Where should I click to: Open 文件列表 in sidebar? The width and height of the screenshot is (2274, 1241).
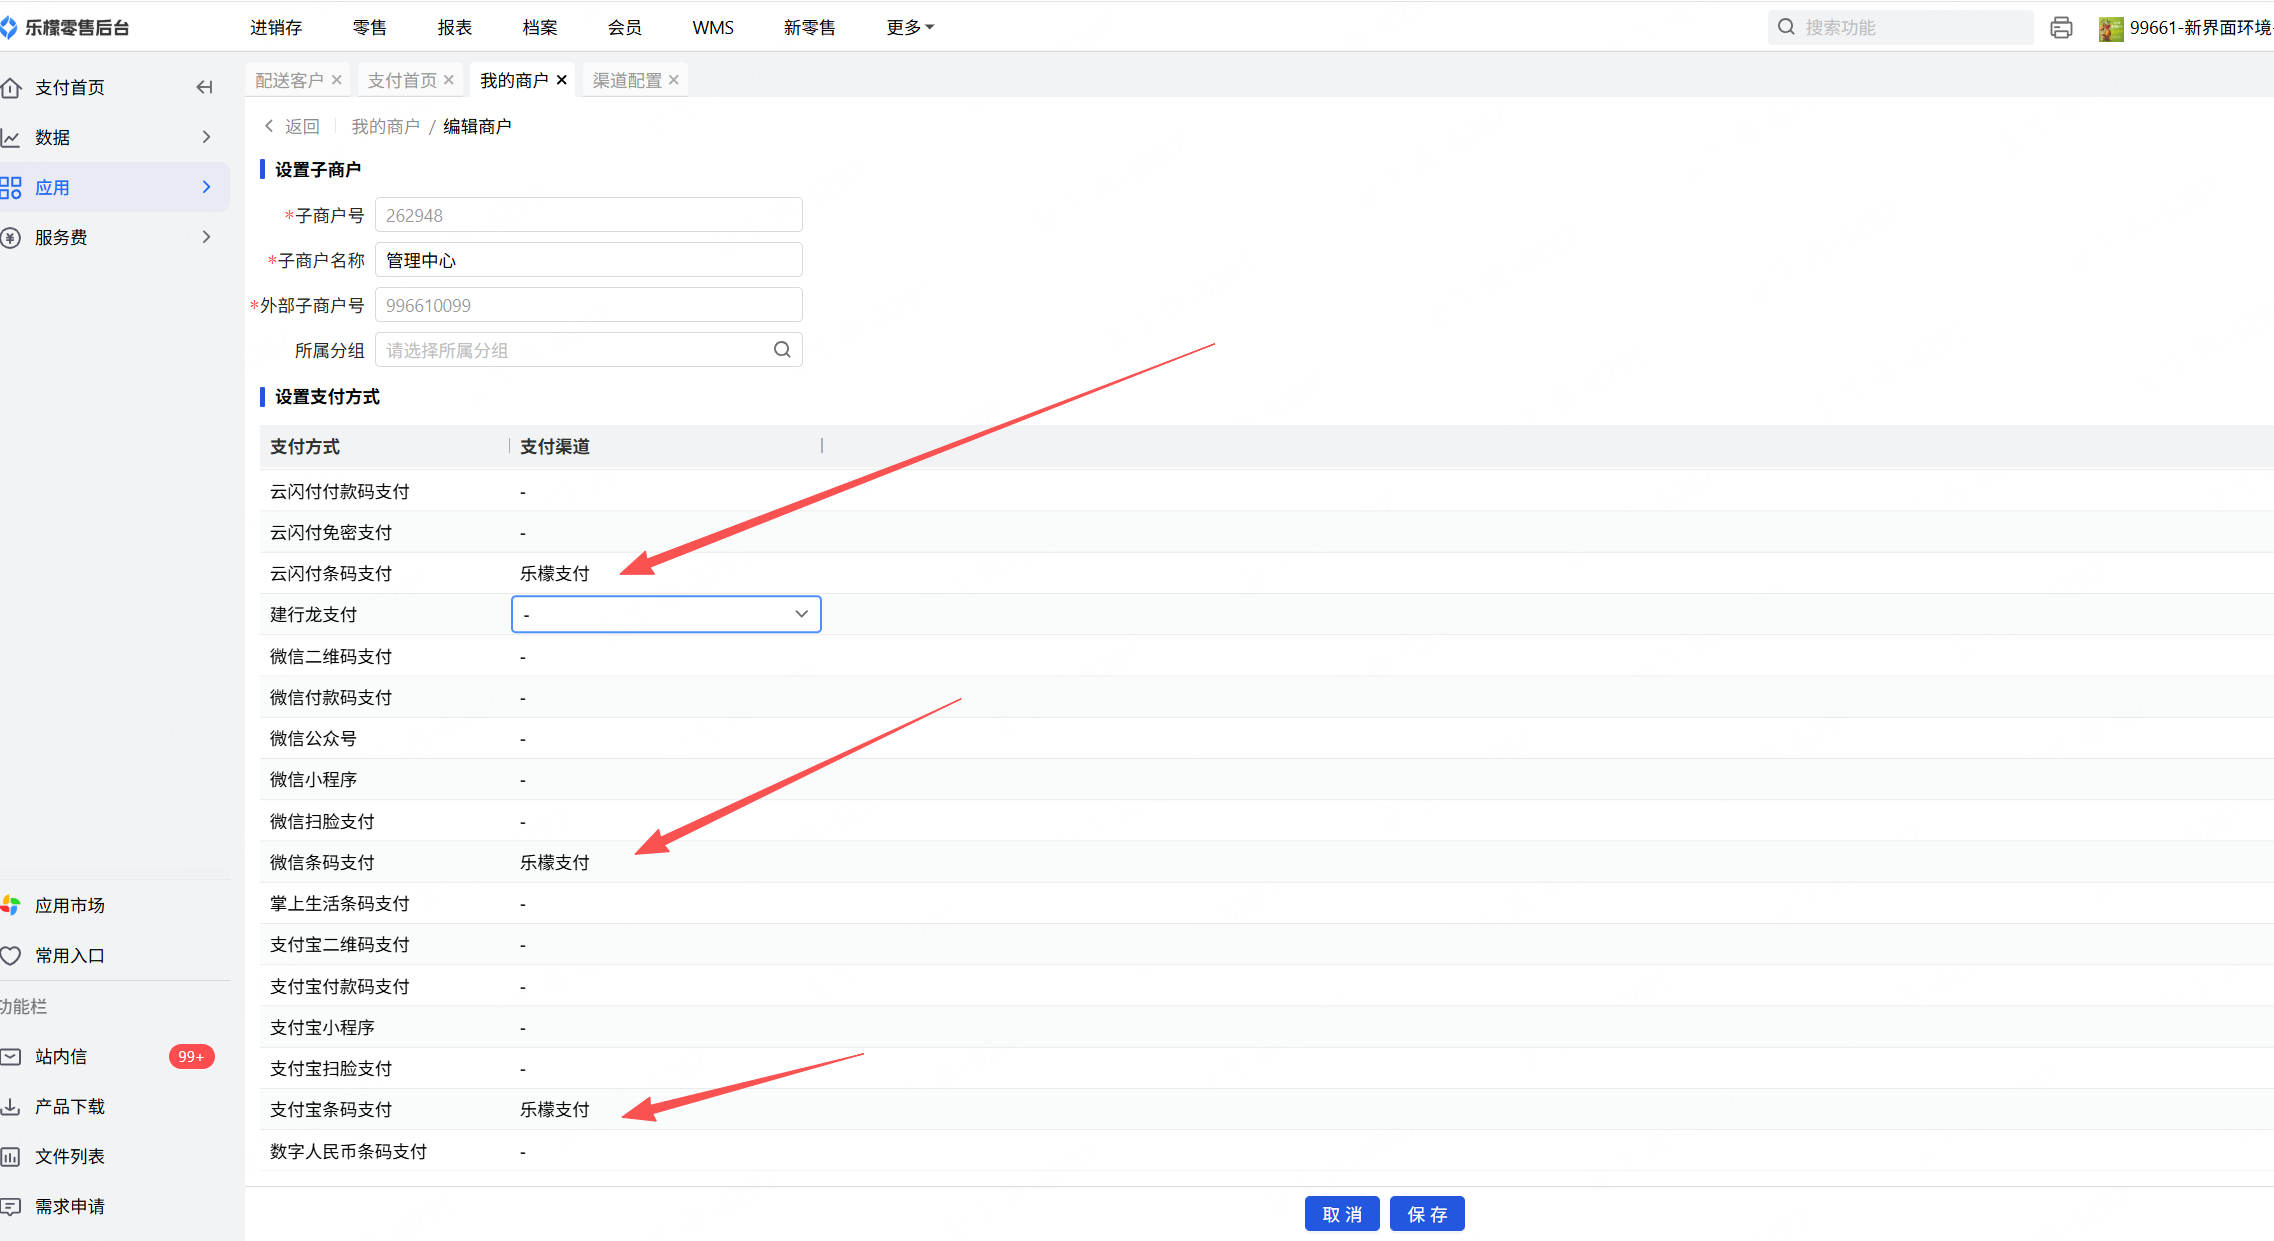pyautogui.click(x=69, y=1157)
